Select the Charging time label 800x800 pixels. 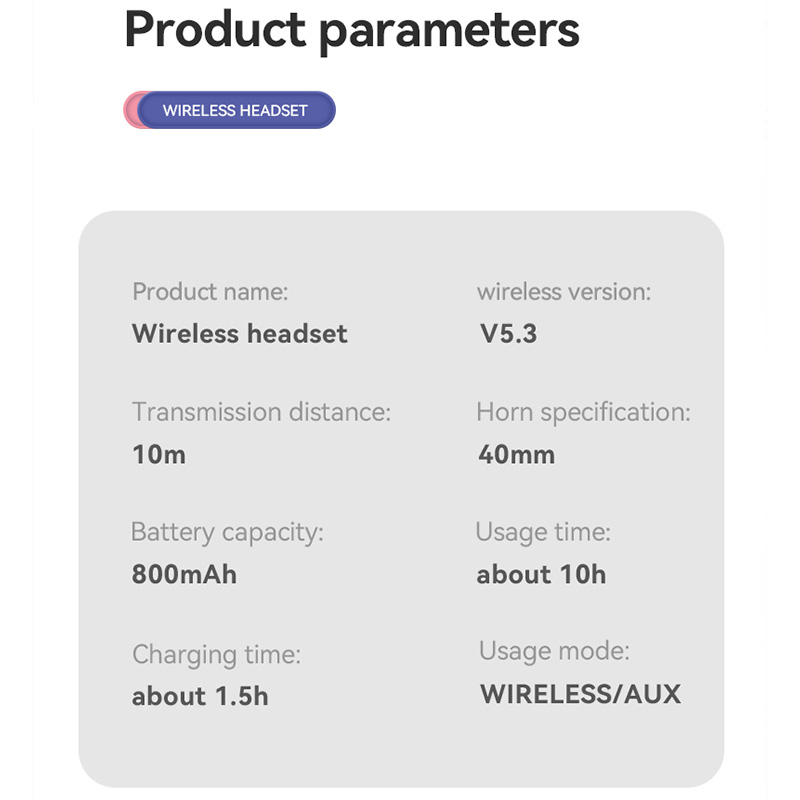pos(216,655)
